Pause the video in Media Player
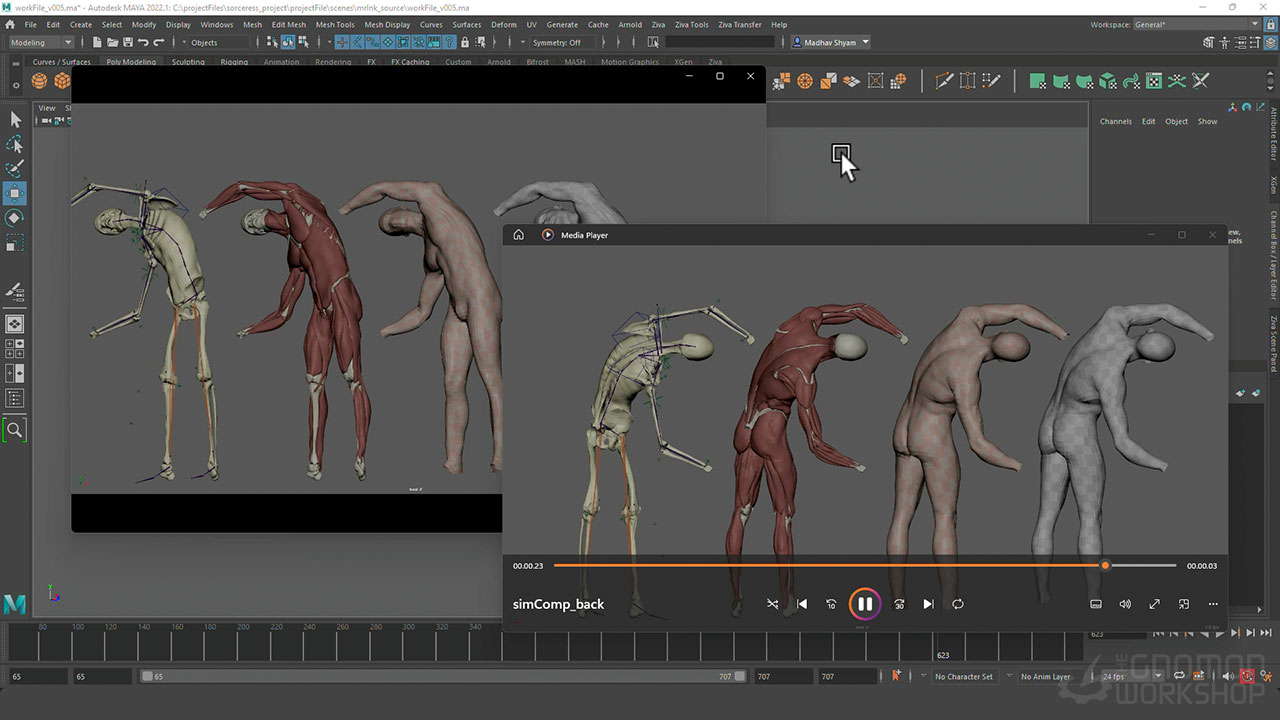The image size is (1280, 720). (x=865, y=604)
